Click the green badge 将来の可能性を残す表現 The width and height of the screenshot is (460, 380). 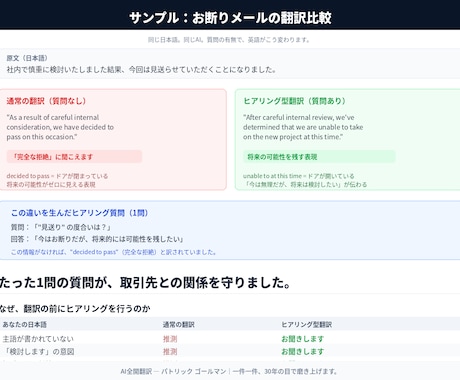(x=319, y=157)
